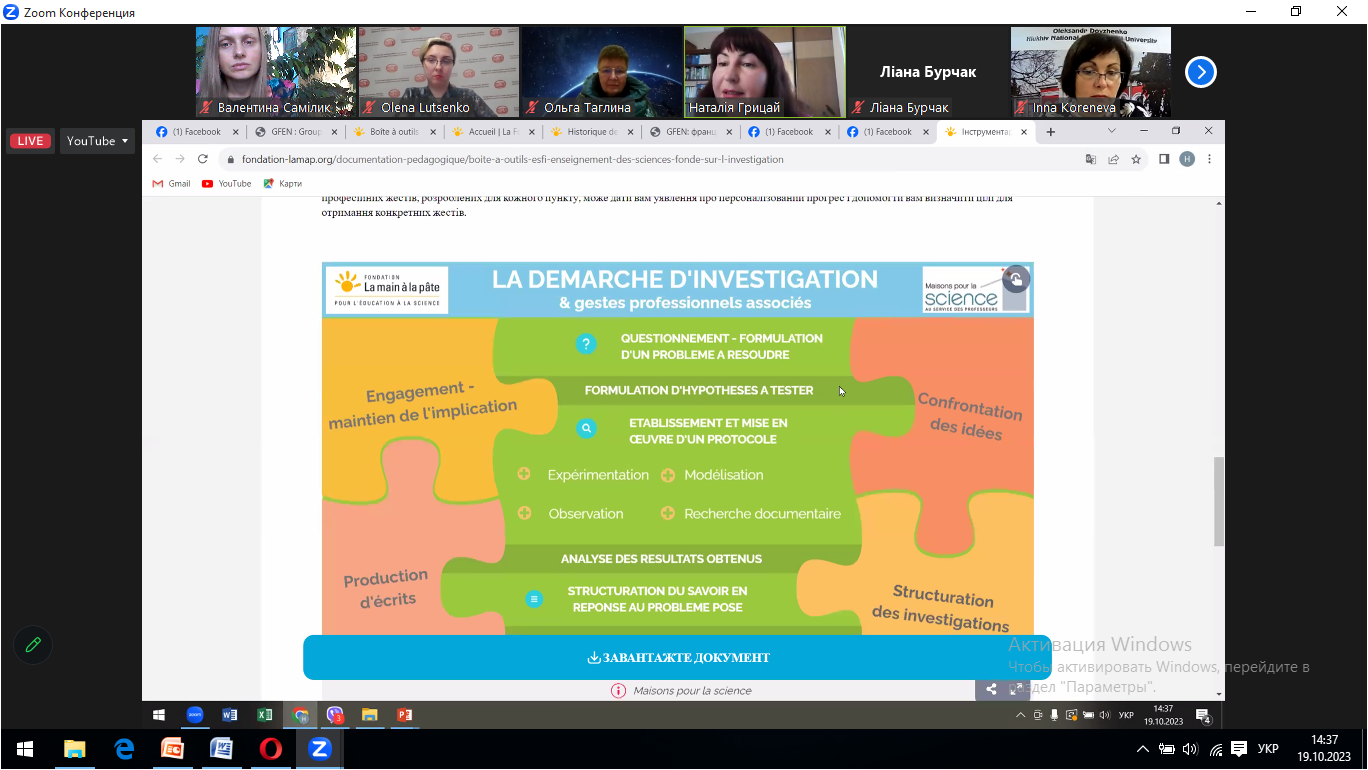1368x770 pixels.
Task: Click the Zoom icon on the outer taskbar
Action: (320, 749)
